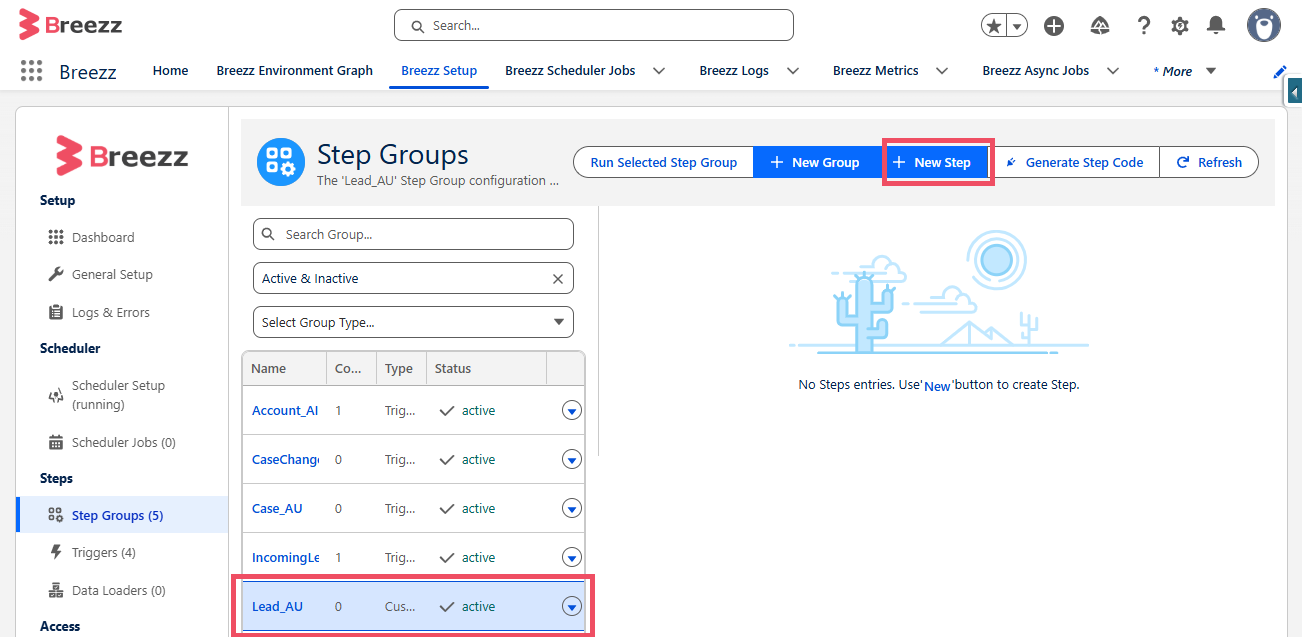This screenshot has width=1302, height=637.
Task: Click the Type column header
Action: pyautogui.click(x=401, y=369)
